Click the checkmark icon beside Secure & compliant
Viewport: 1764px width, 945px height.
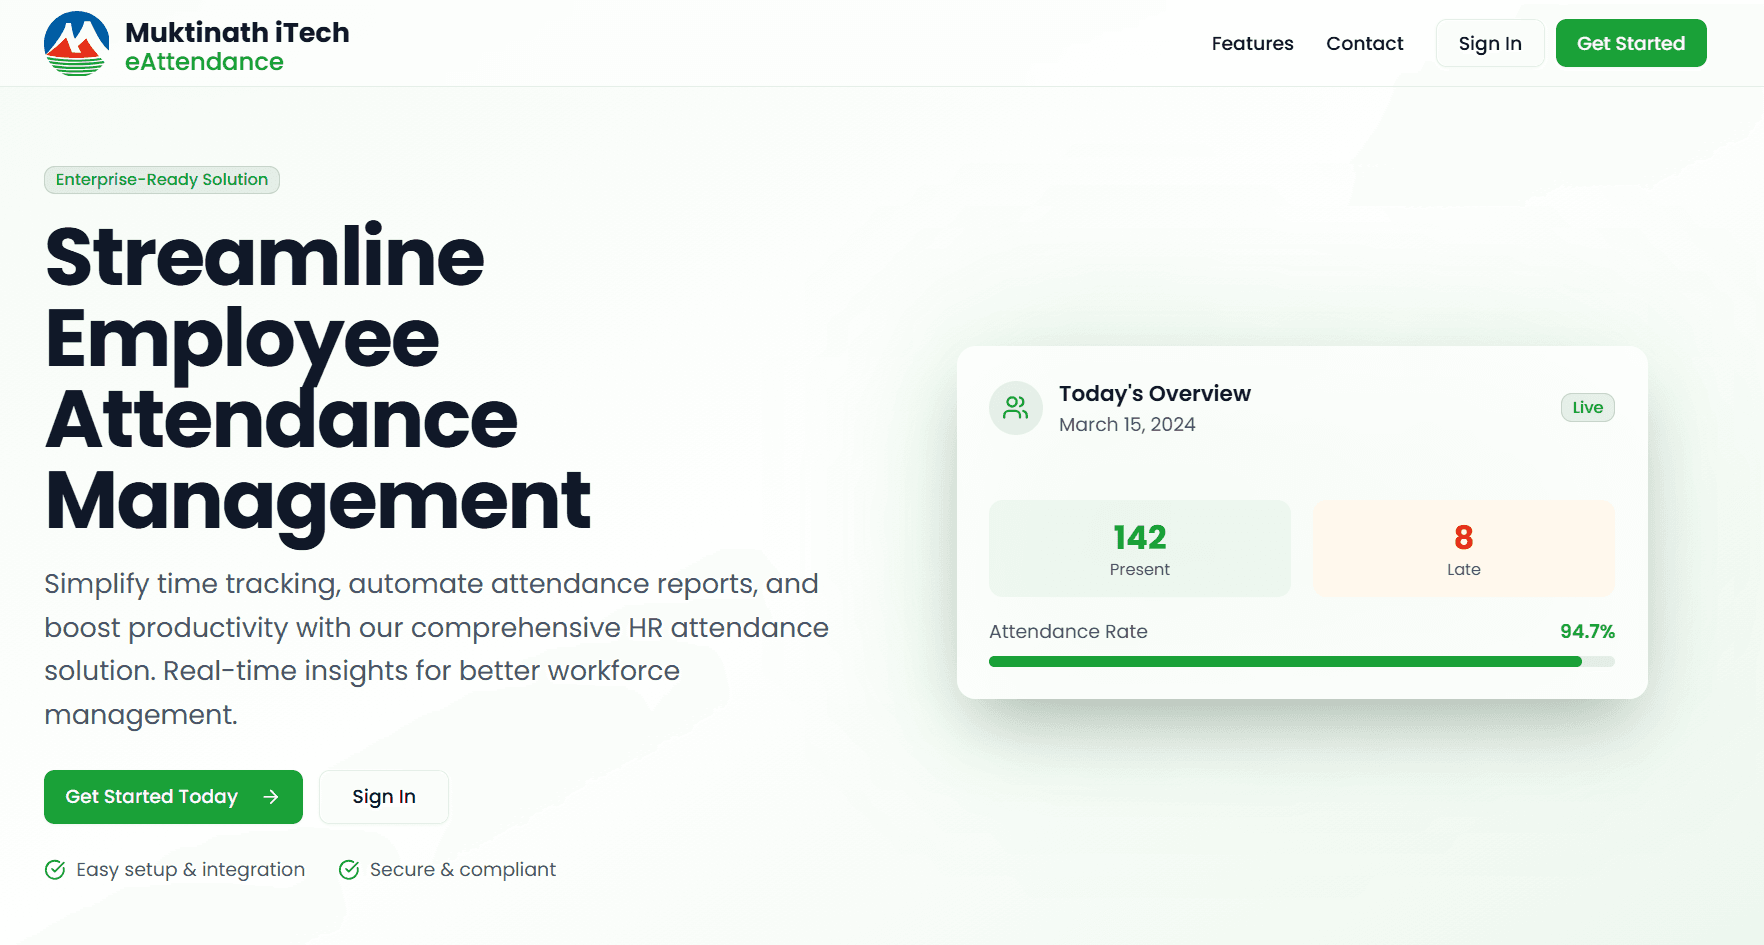[x=348, y=869]
